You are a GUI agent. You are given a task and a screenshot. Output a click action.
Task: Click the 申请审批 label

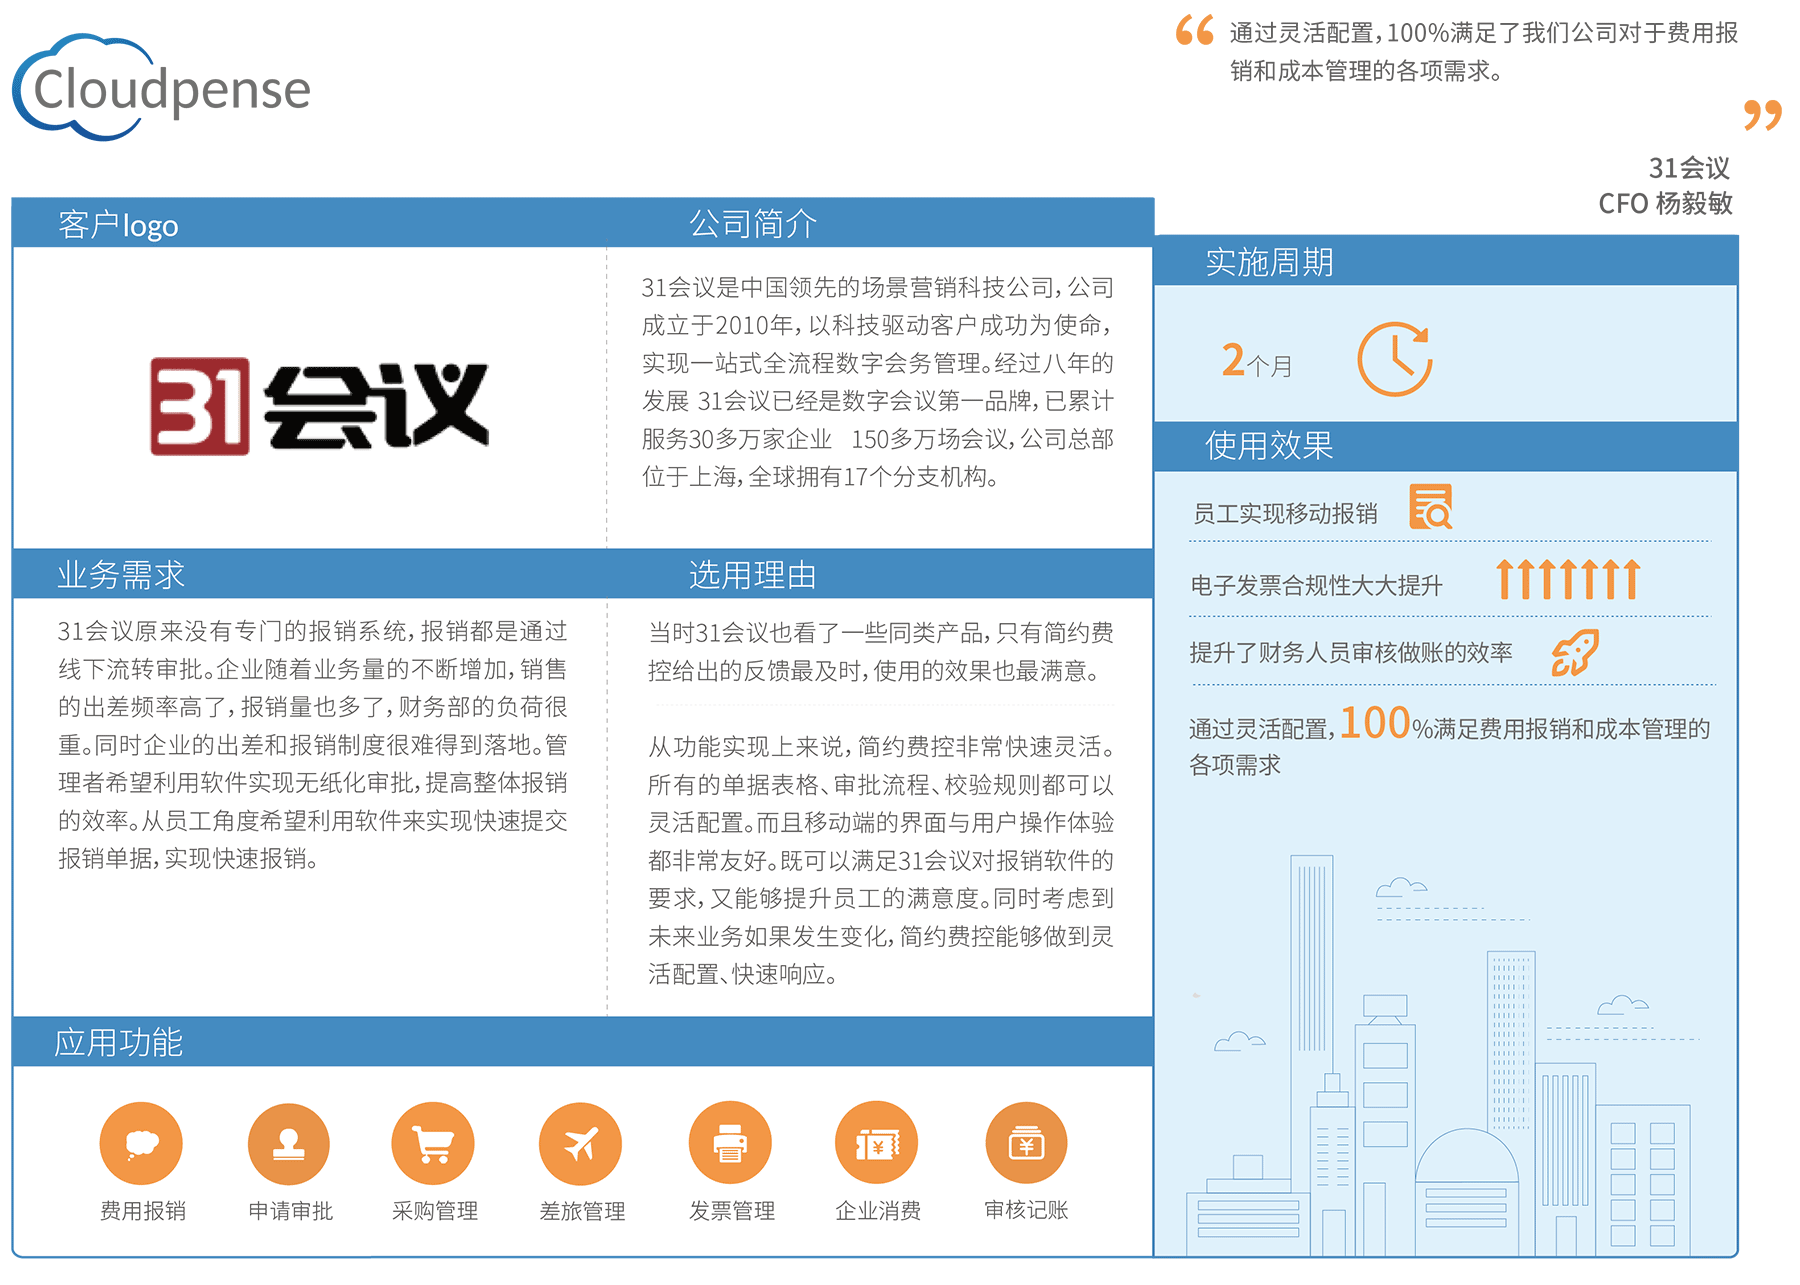pos(290,1211)
